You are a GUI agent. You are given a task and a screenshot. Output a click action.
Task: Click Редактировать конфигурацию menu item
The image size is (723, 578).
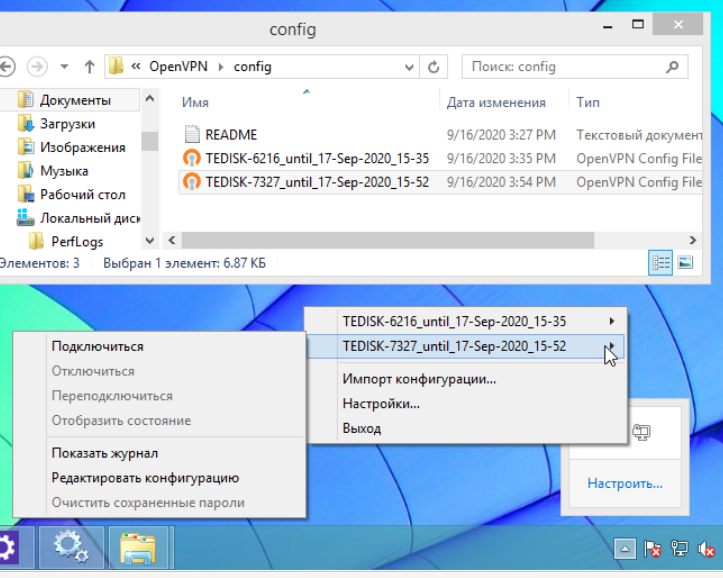pos(145,478)
